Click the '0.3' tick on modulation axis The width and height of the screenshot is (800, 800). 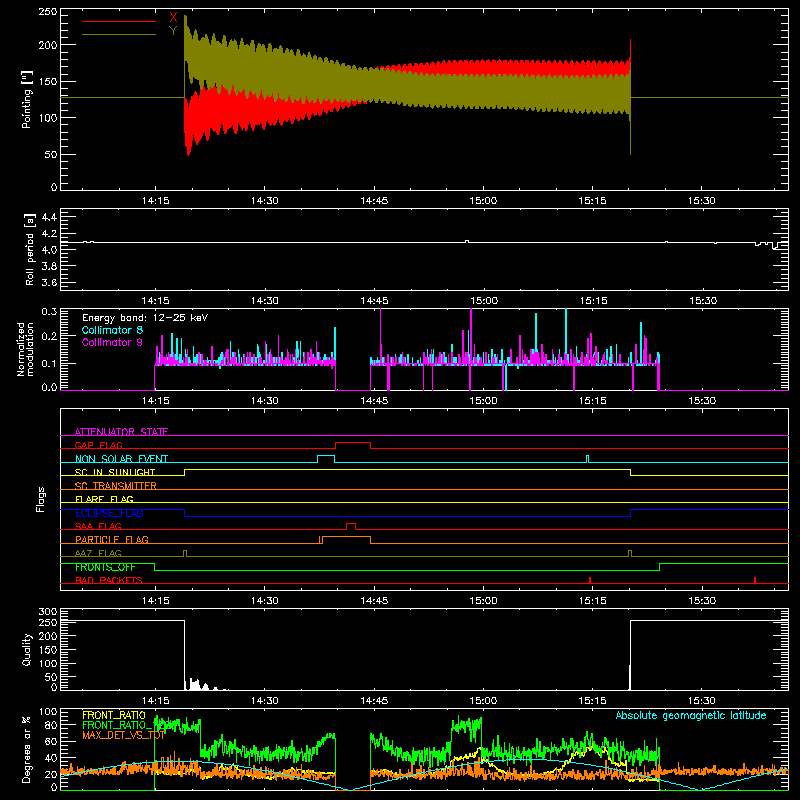tap(49, 311)
